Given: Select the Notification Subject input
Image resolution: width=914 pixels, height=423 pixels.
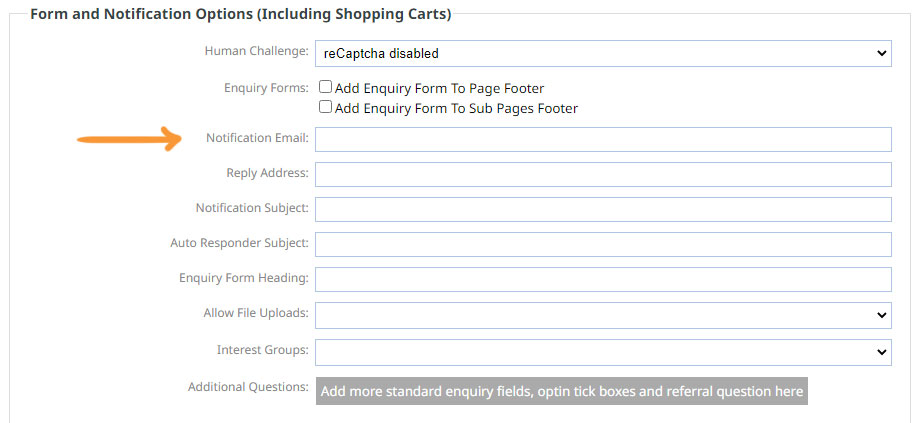Looking at the screenshot, I should (603, 210).
